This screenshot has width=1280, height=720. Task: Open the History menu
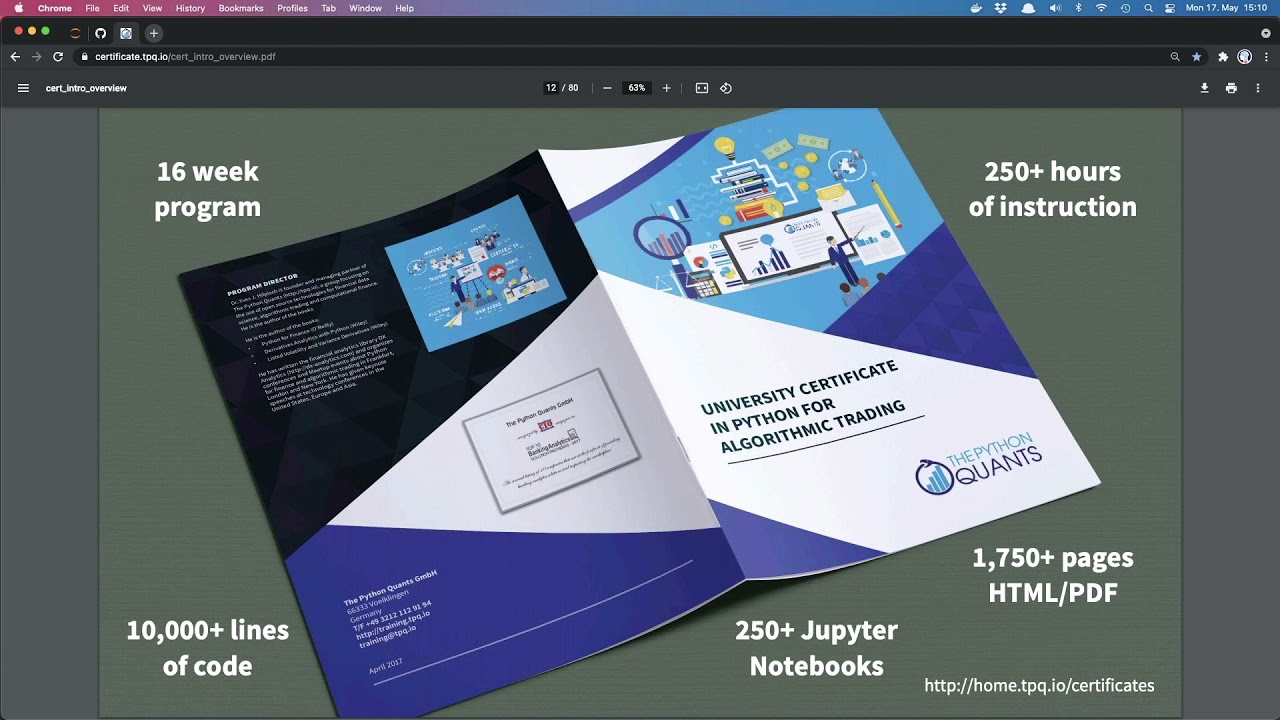pyautogui.click(x=190, y=8)
